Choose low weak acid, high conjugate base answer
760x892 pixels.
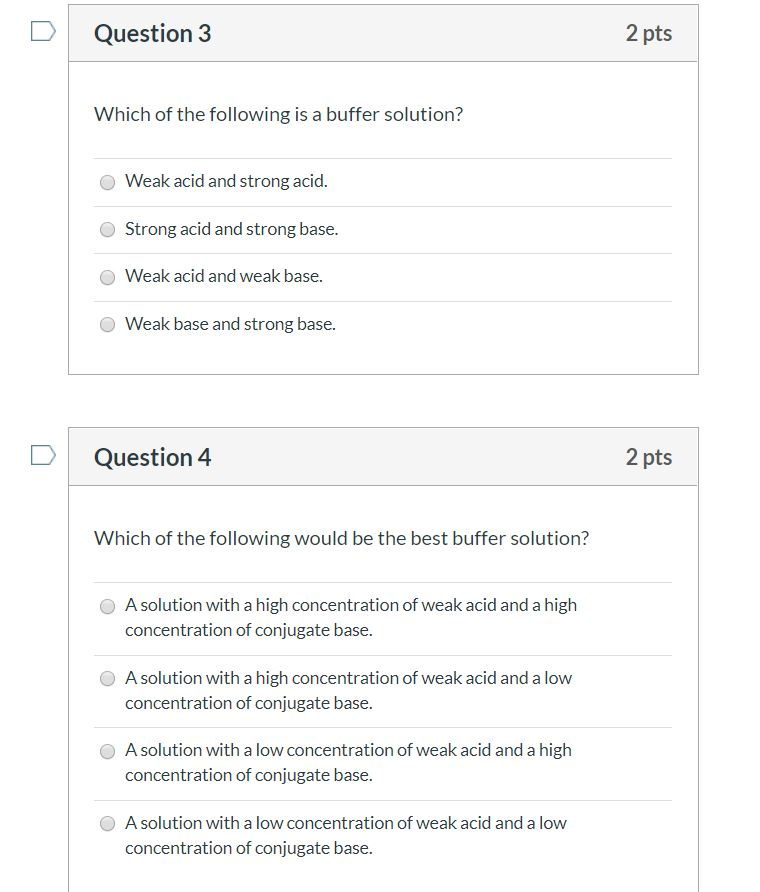107,751
